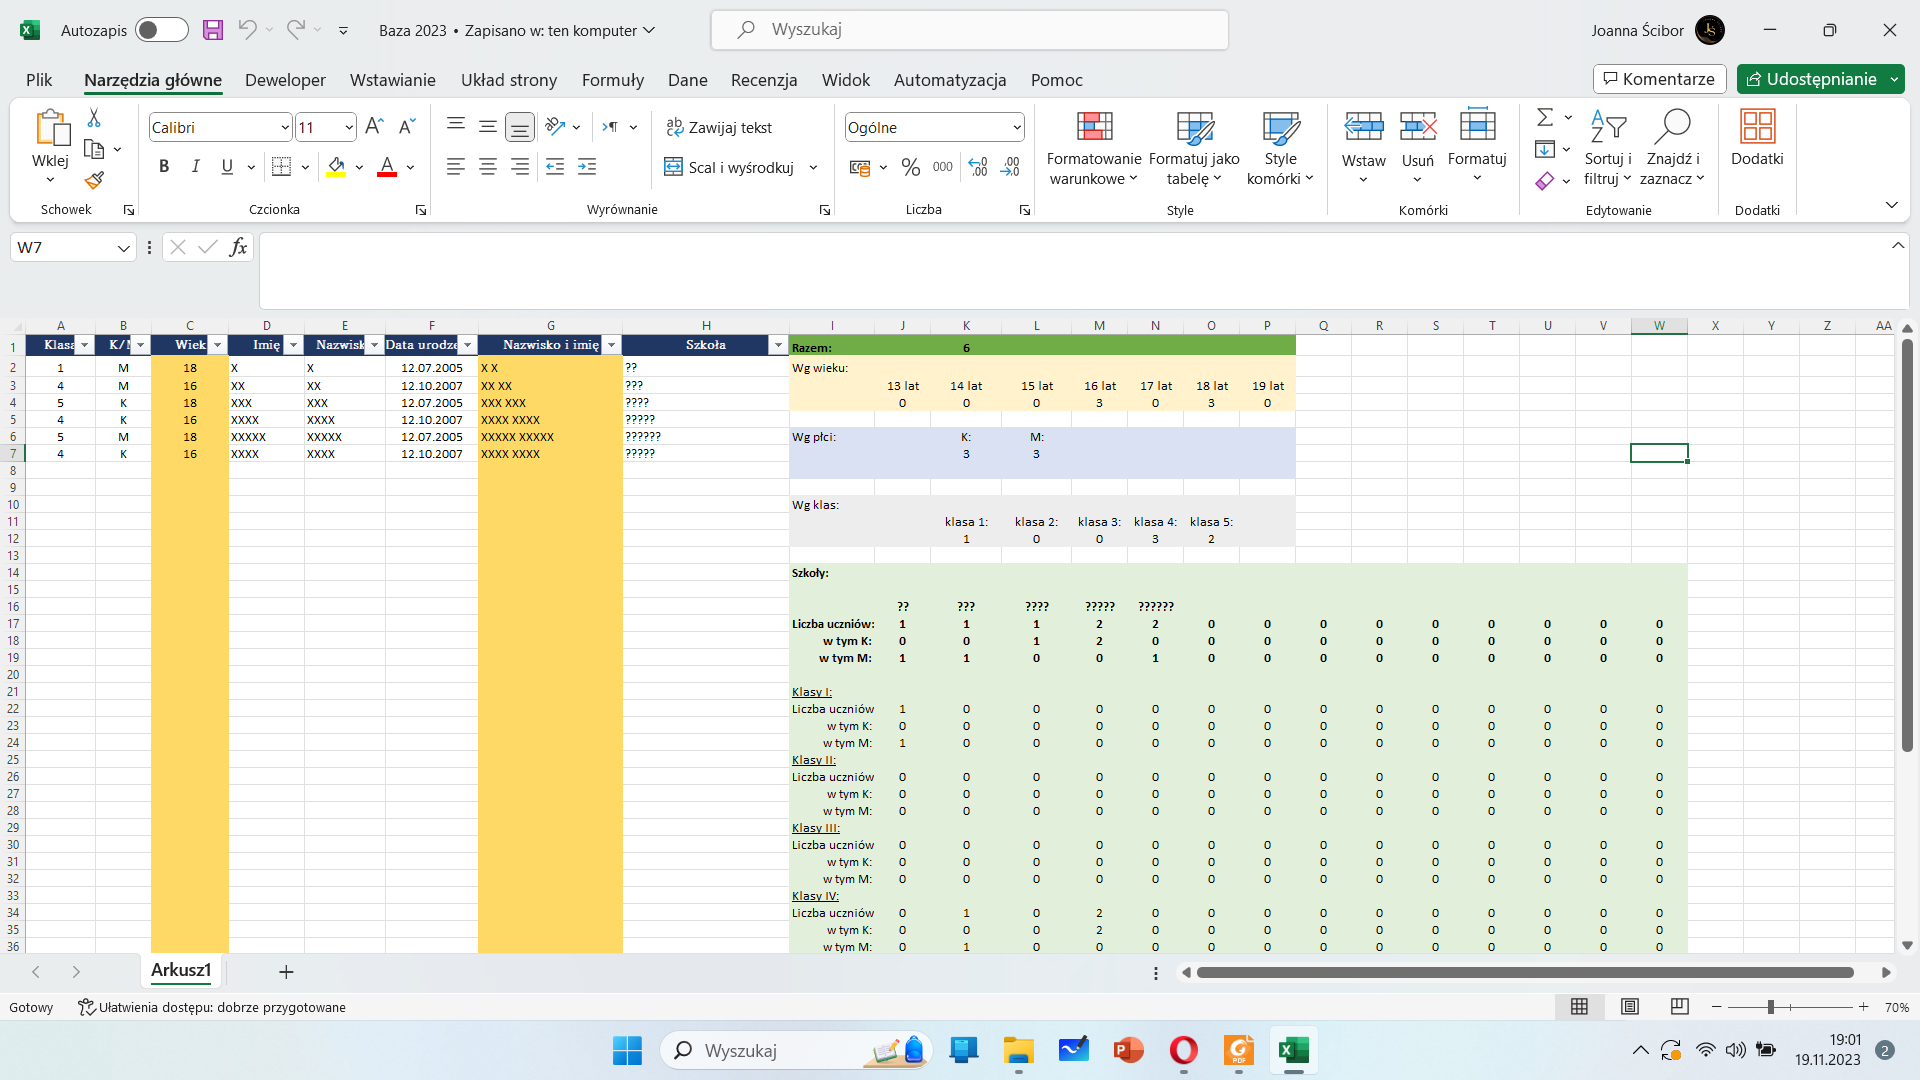Click the Format Painter brush icon
The image size is (1920, 1080).
click(94, 180)
